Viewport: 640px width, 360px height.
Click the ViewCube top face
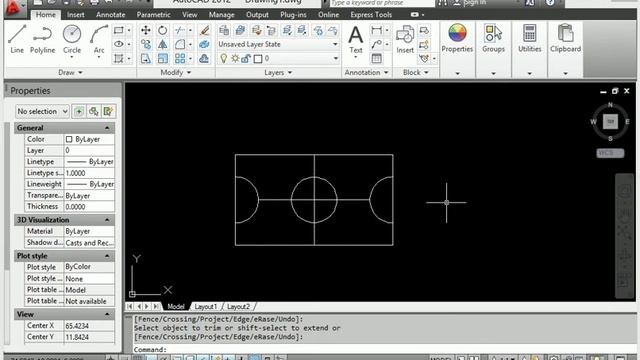pos(610,122)
